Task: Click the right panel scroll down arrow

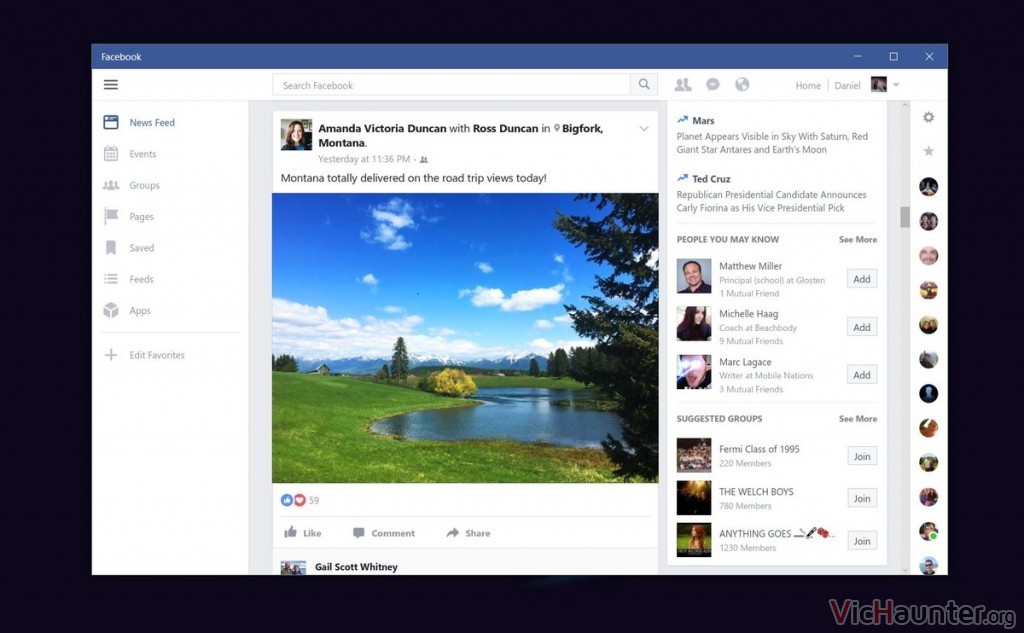Action: 904,570
